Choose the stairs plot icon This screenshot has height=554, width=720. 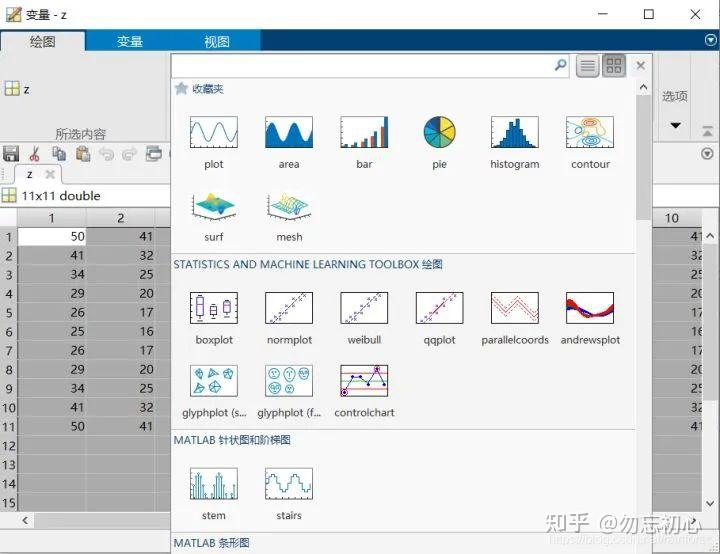click(x=289, y=484)
